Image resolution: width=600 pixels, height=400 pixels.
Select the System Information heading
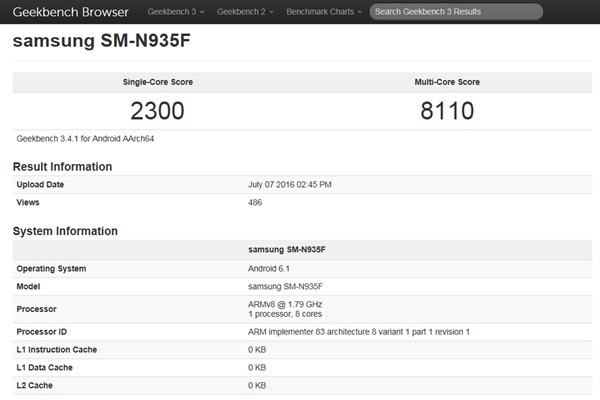point(65,231)
